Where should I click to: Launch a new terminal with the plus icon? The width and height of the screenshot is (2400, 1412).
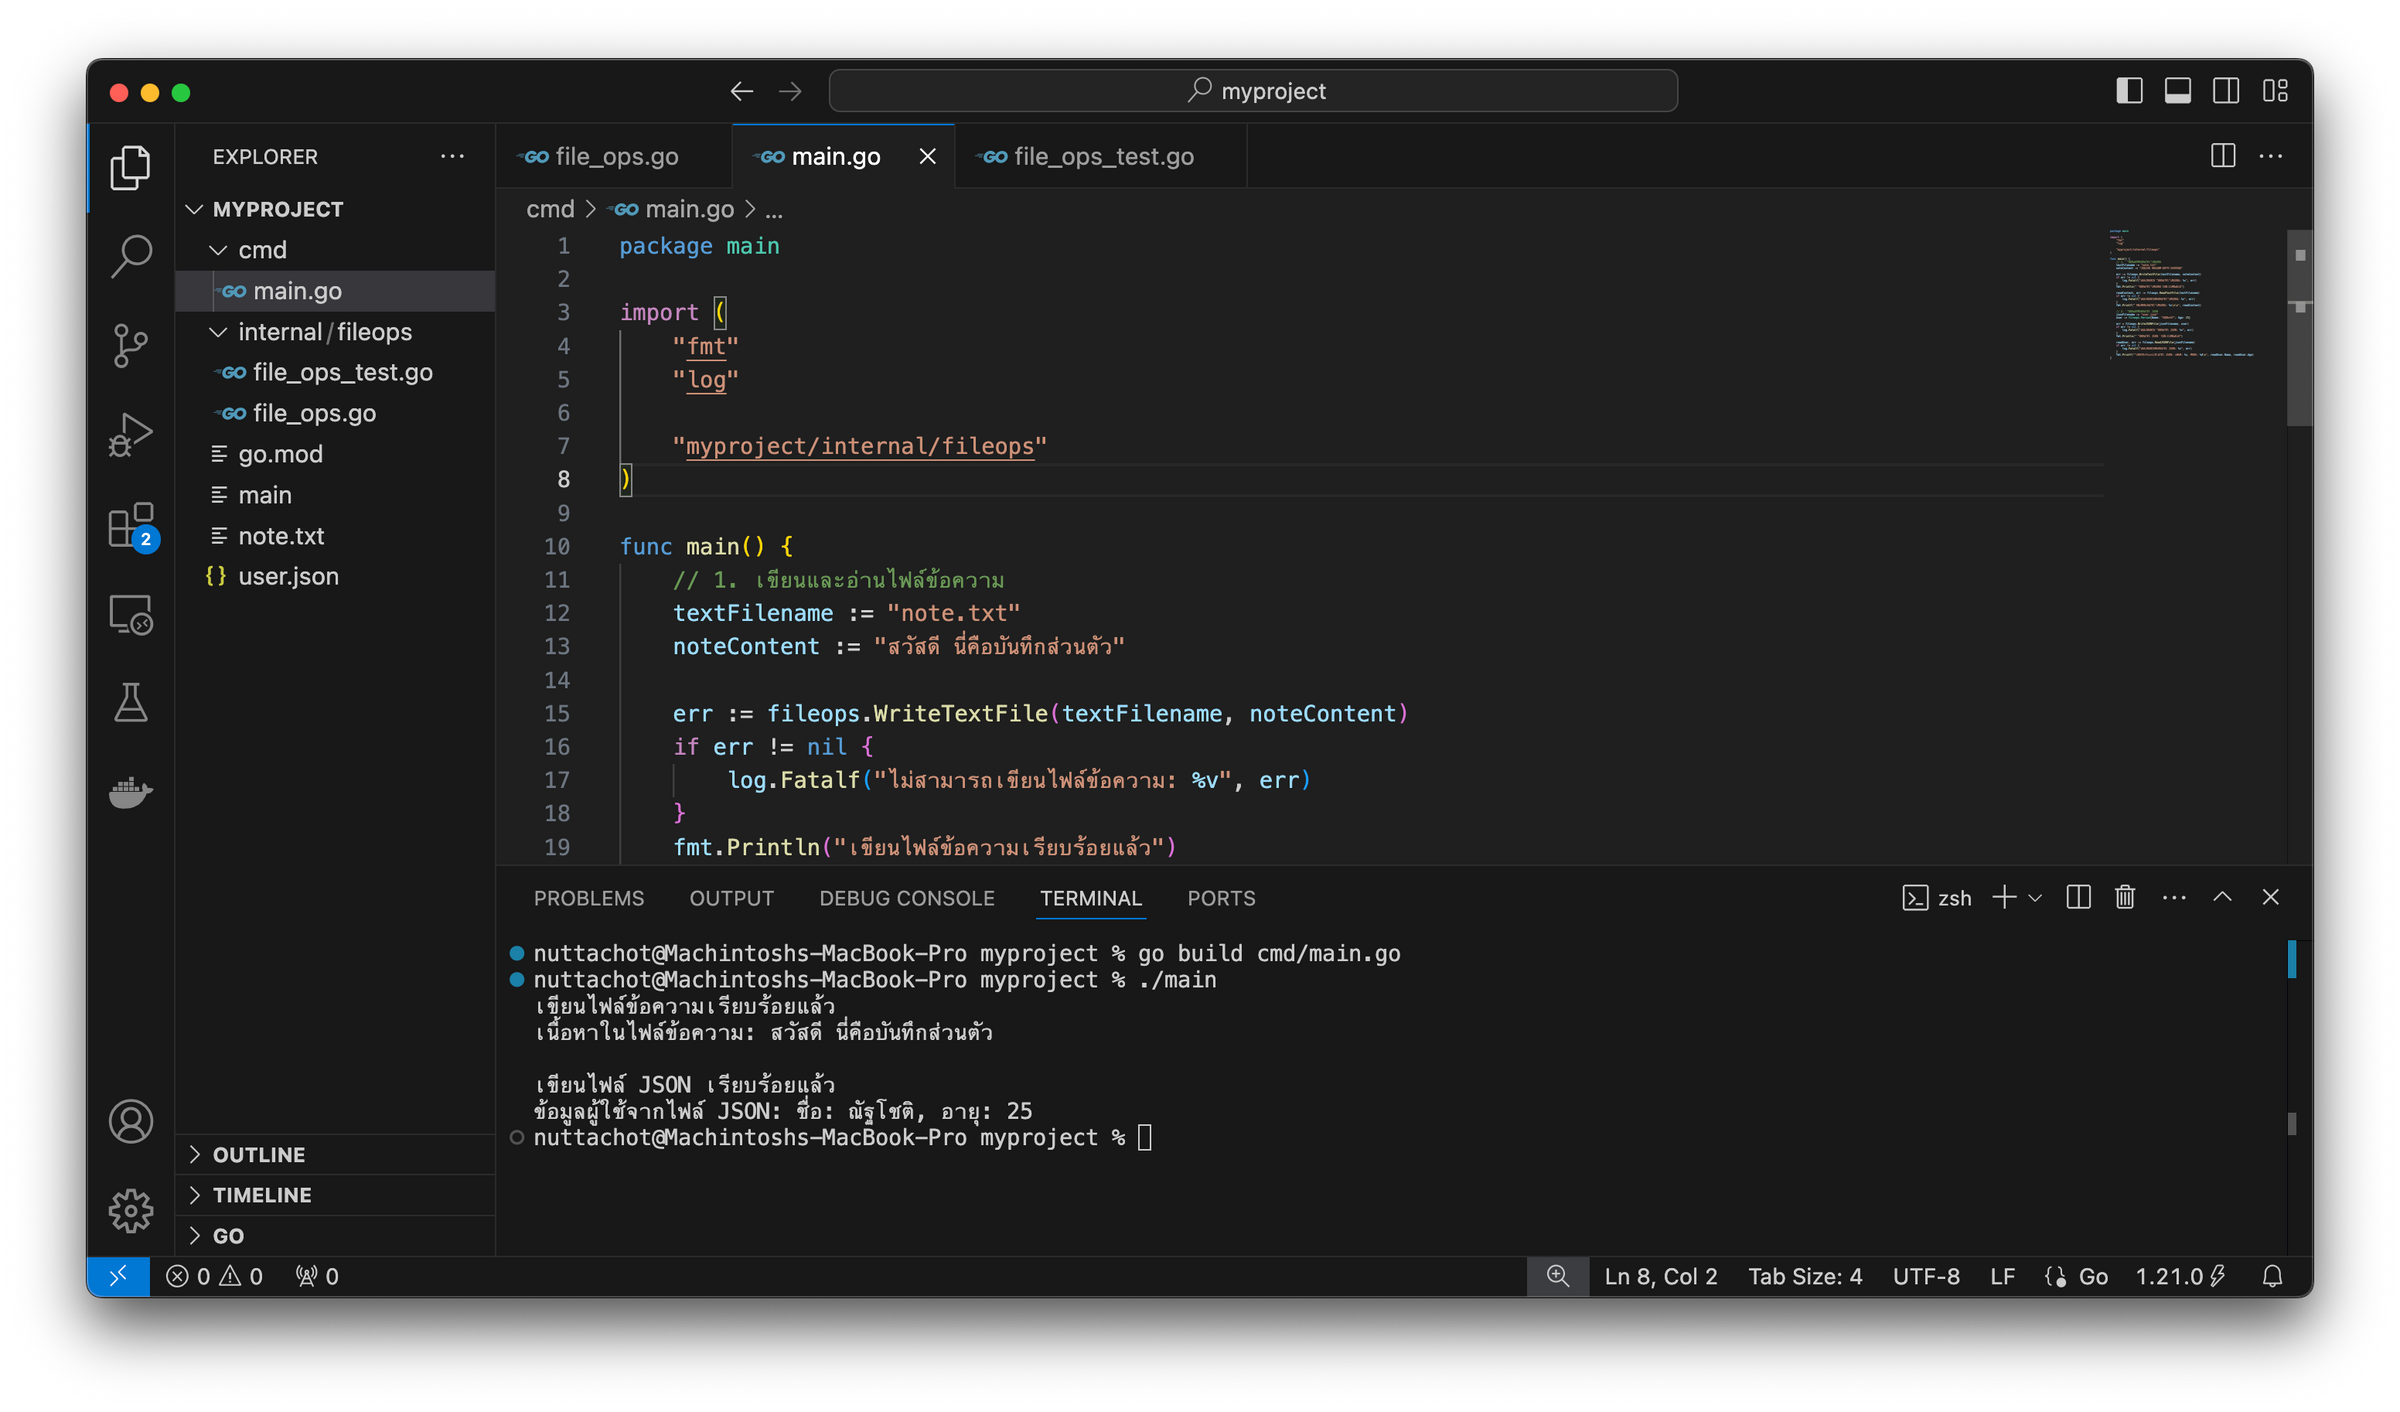tap(2003, 897)
